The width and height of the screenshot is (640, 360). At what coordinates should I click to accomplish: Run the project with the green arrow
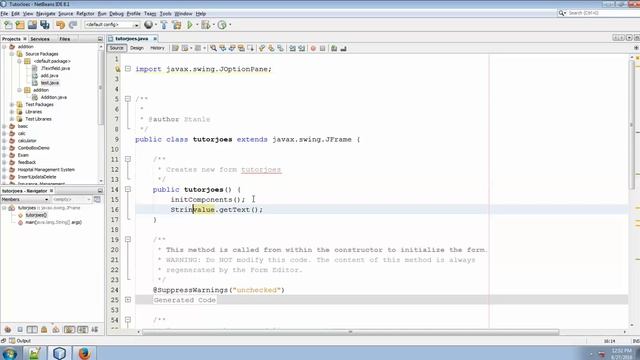[x=190, y=25]
